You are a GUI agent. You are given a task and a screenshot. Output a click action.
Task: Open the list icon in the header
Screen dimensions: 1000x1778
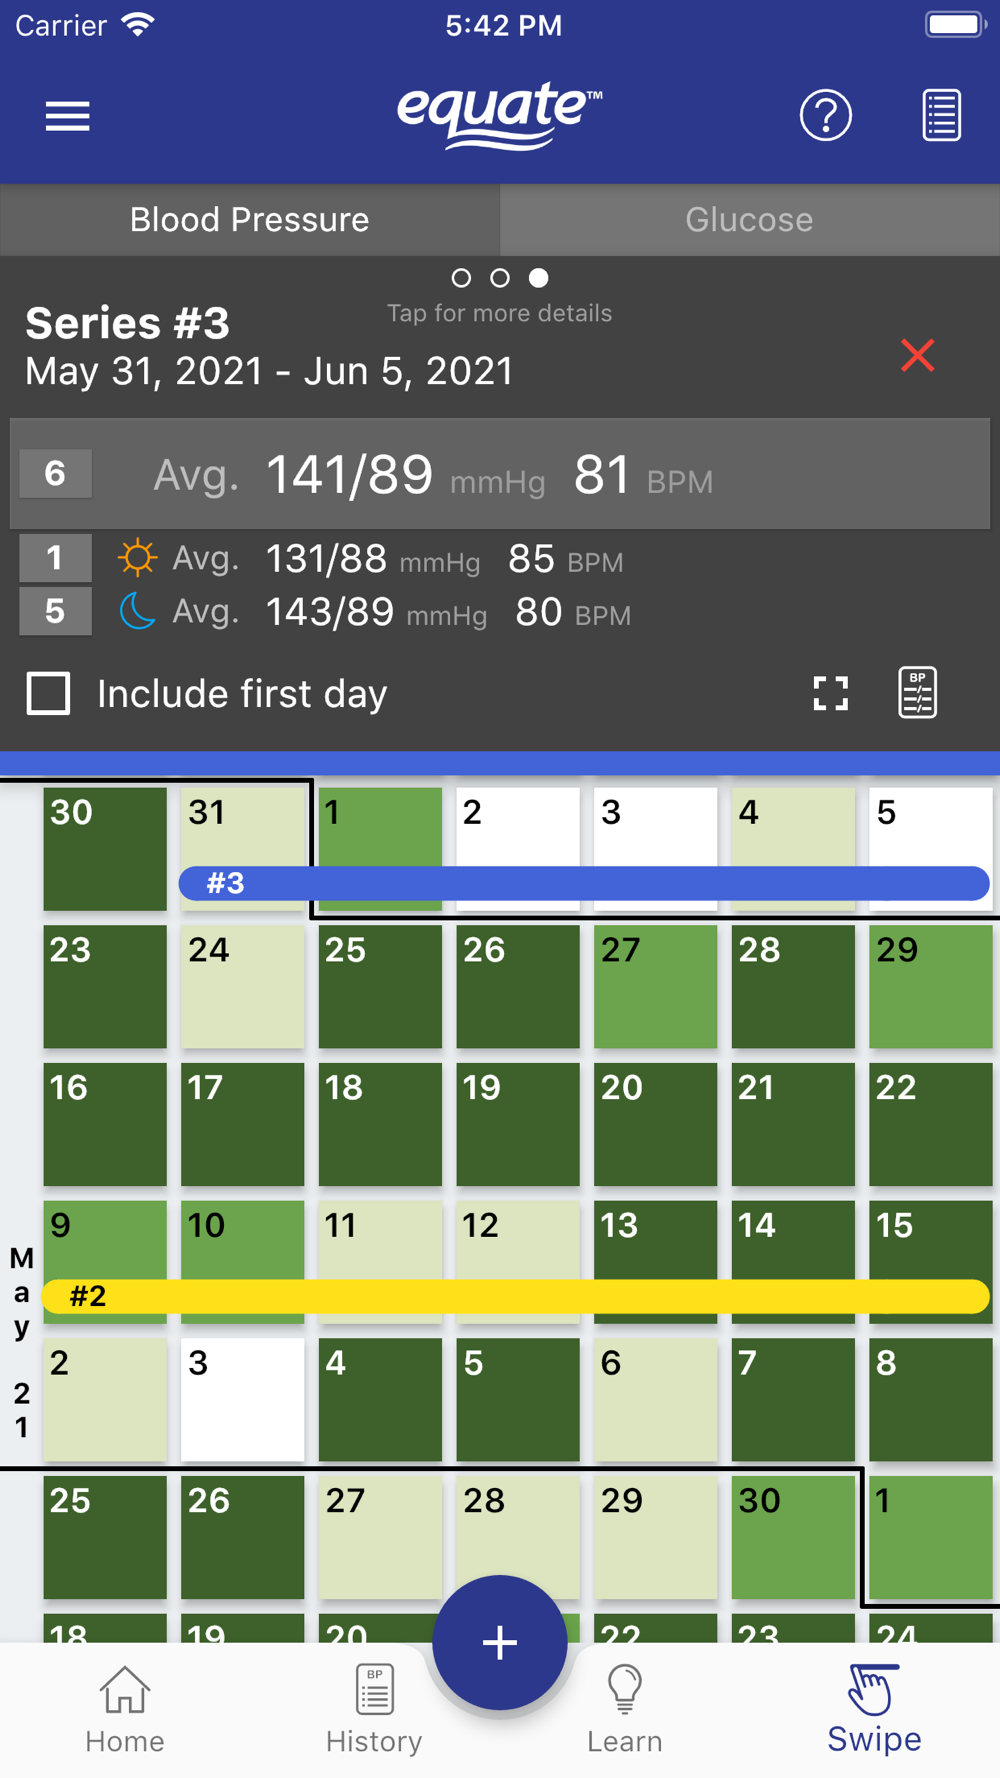point(941,116)
